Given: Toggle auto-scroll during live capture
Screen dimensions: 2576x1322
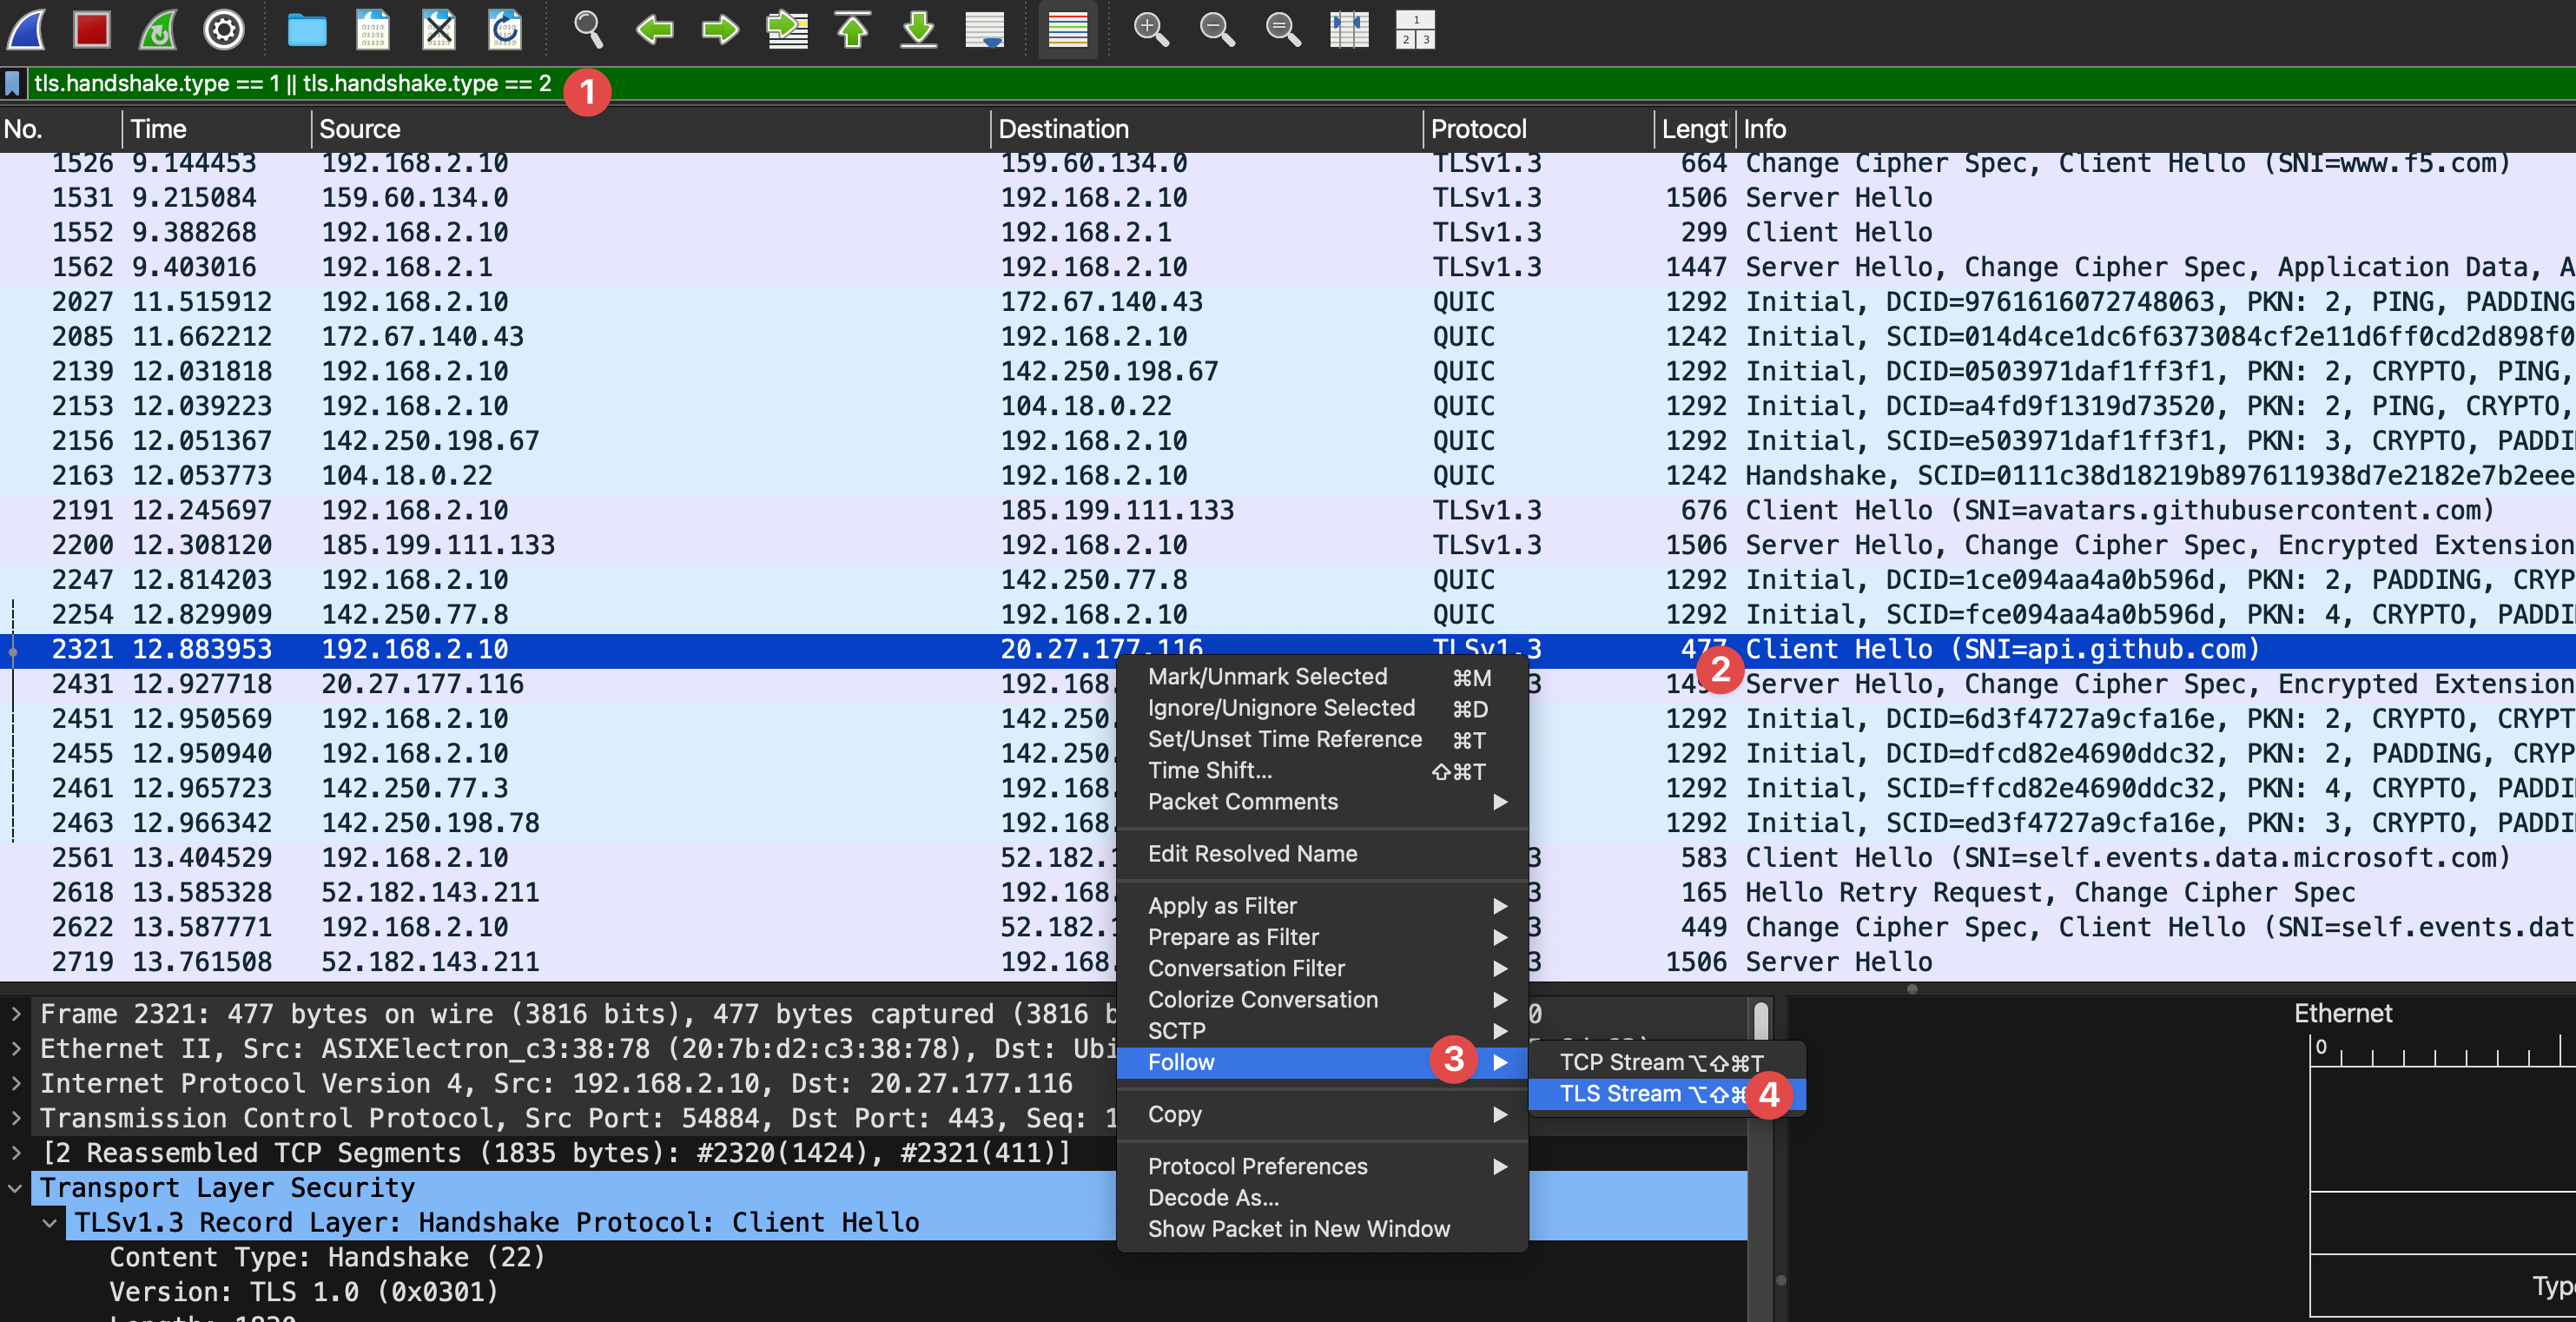Looking at the screenshot, I should [984, 30].
